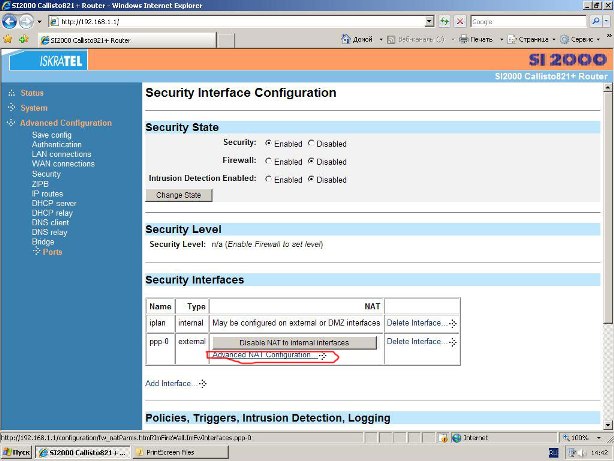Viewport: 614px width, 461px height.
Task: Expand the toolbar overflow chevron
Action: pos(609,36)
